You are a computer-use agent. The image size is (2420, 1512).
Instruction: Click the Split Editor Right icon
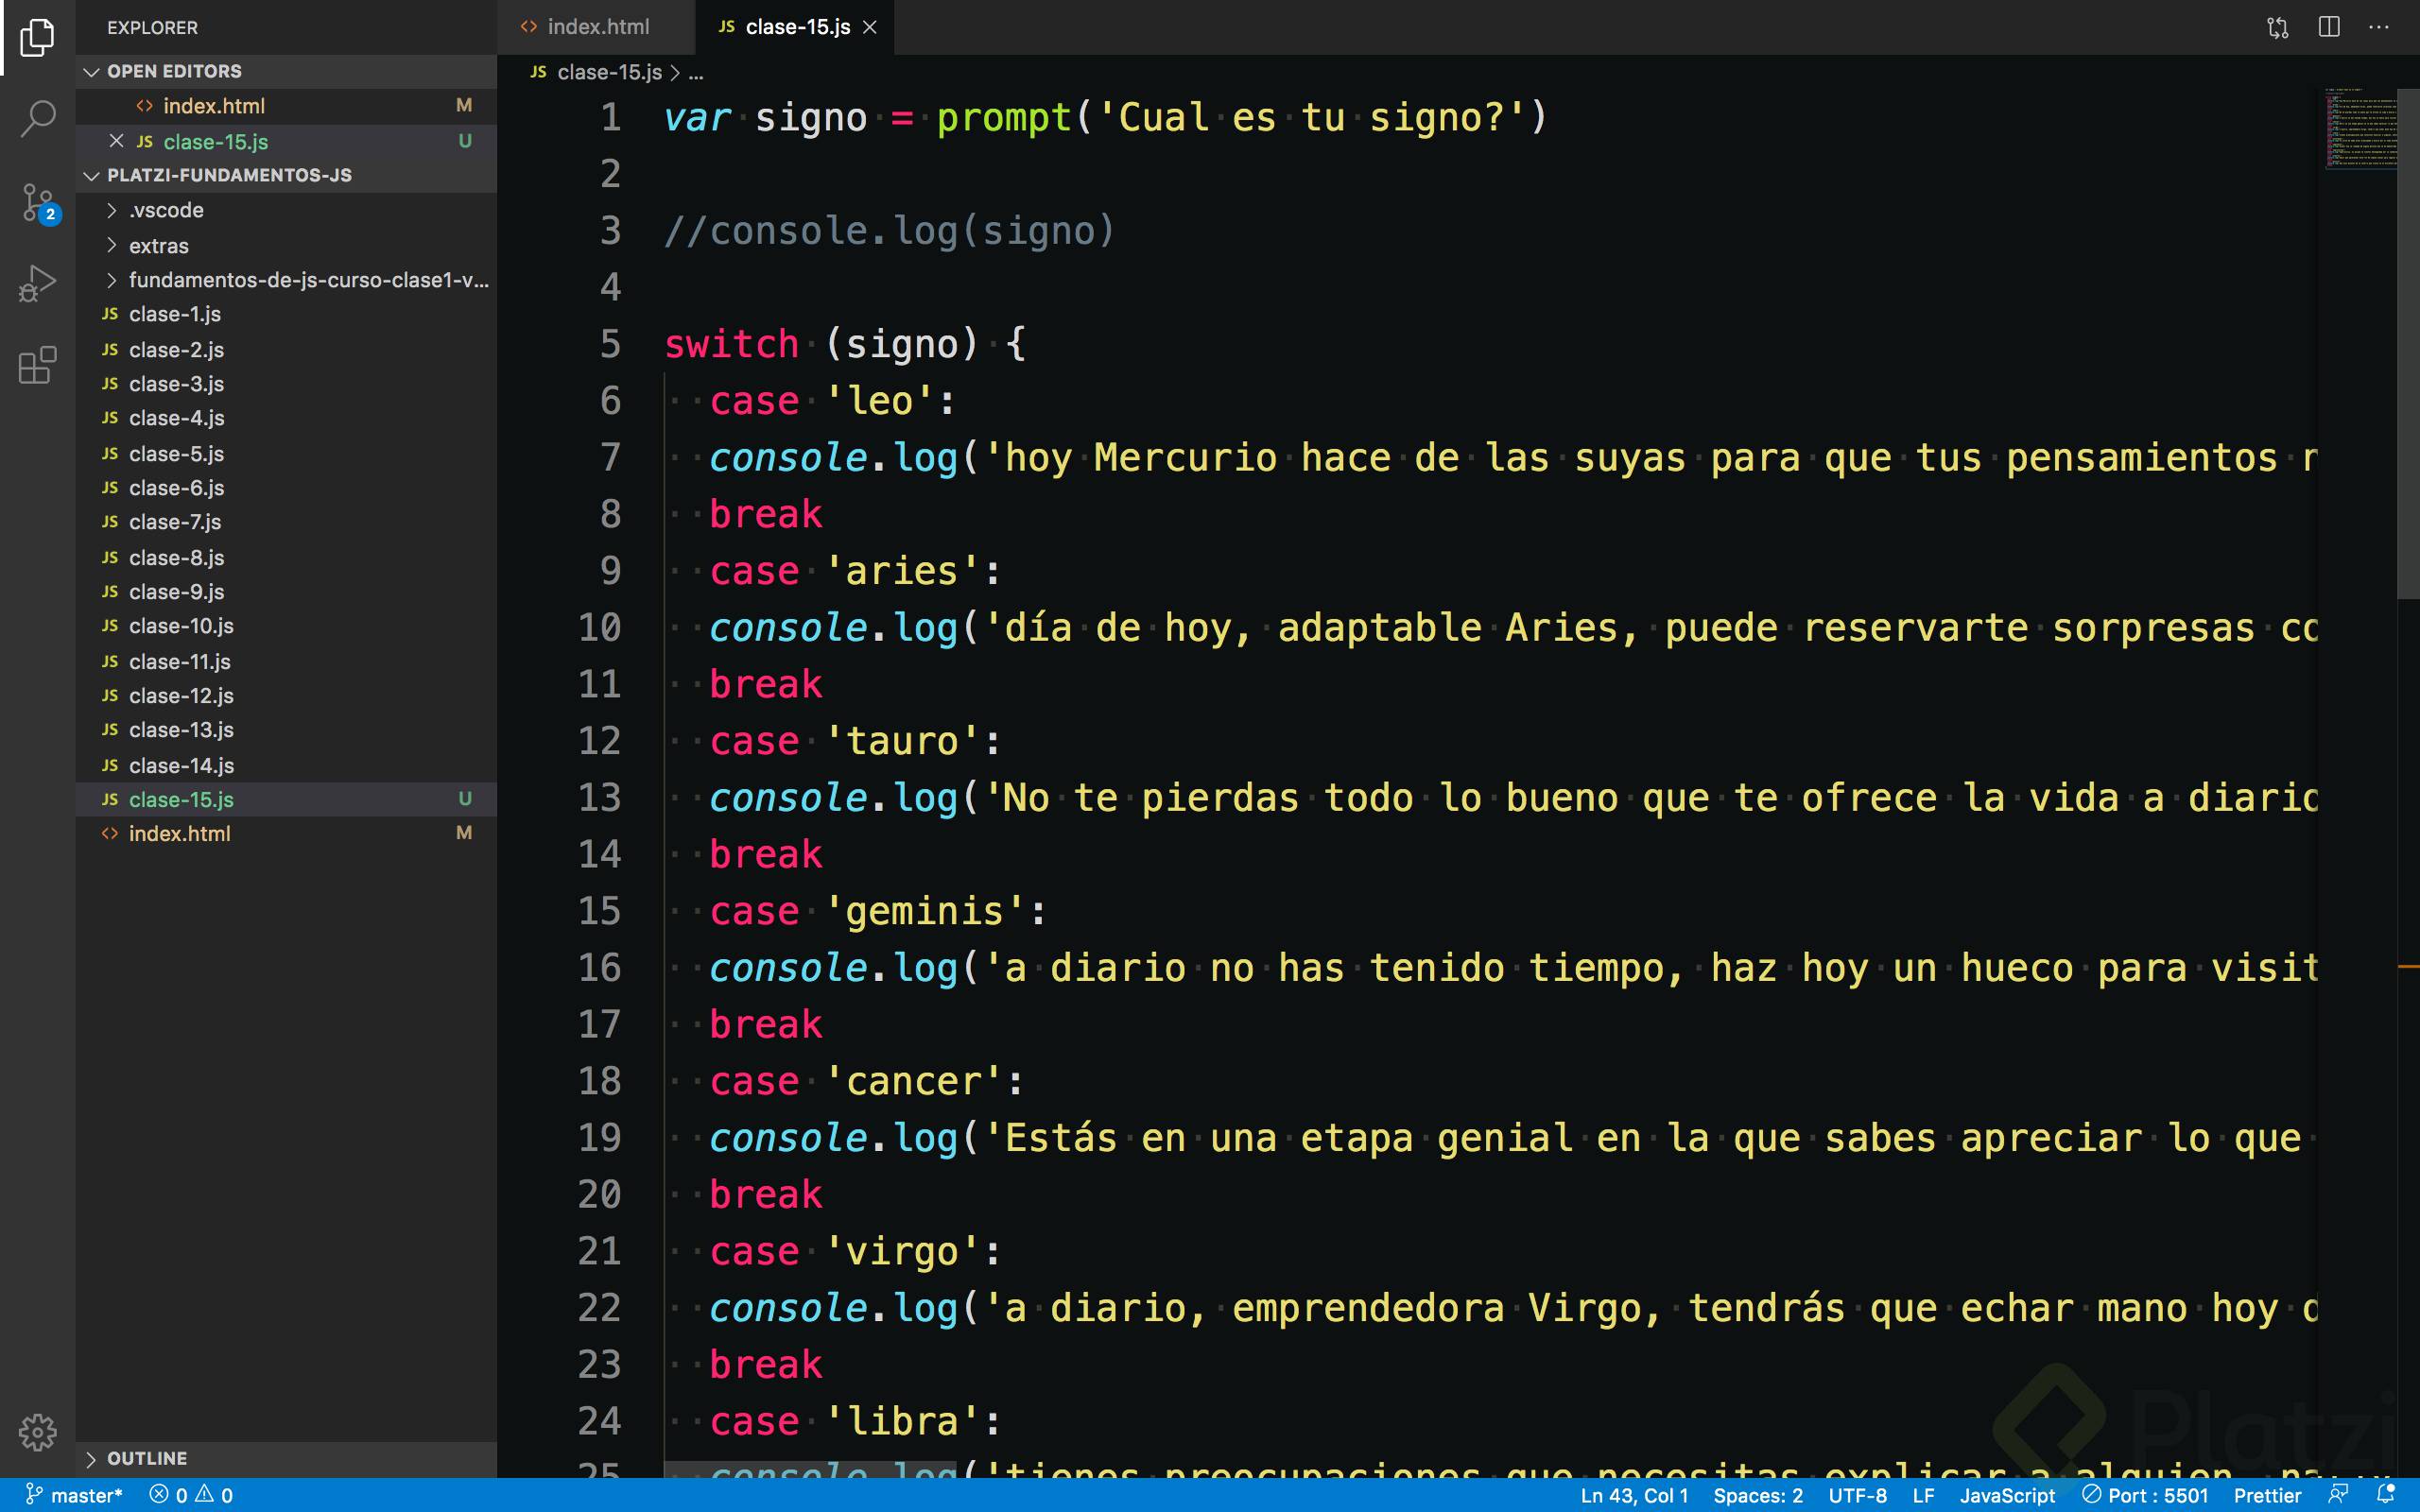click(2329, 27)
